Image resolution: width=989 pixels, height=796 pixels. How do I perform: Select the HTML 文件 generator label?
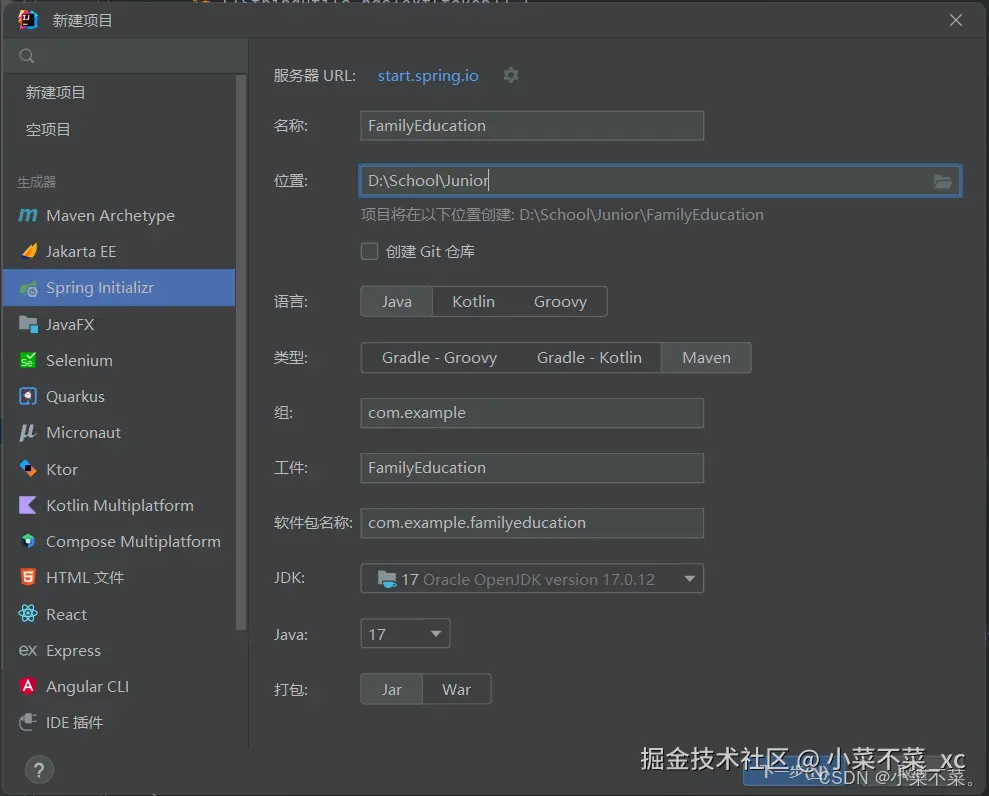[x=85, y=578]
